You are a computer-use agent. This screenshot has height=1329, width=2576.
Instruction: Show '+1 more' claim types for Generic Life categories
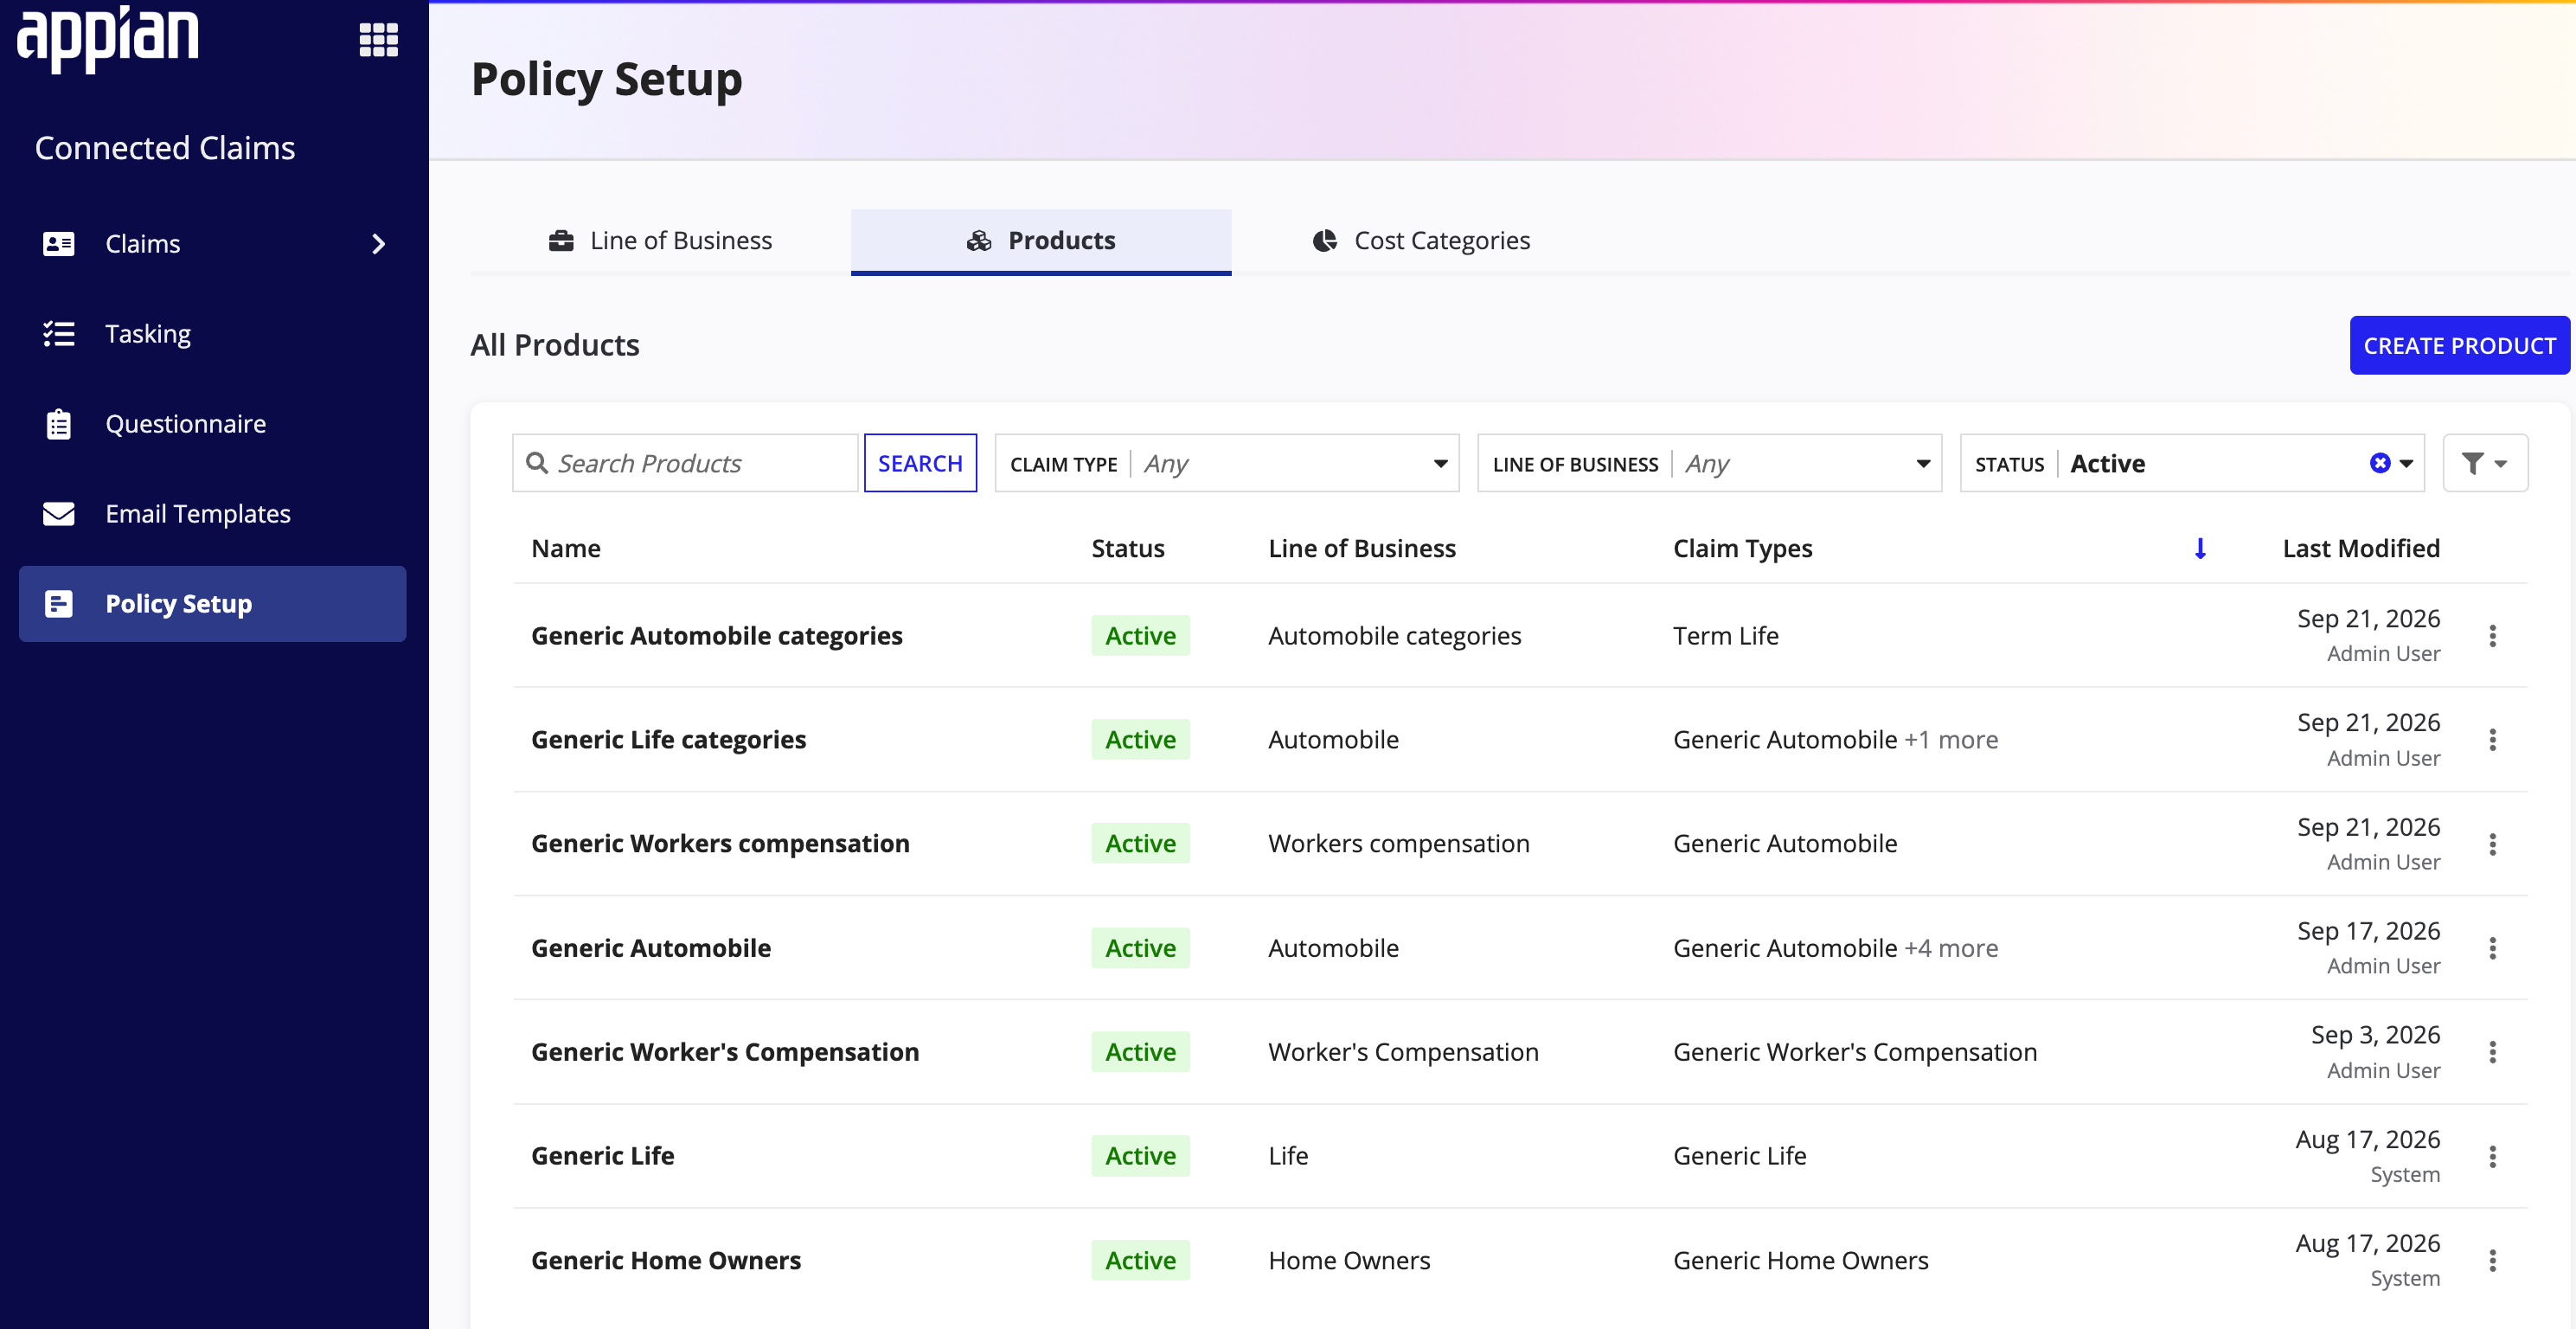tap(1951, 740)
